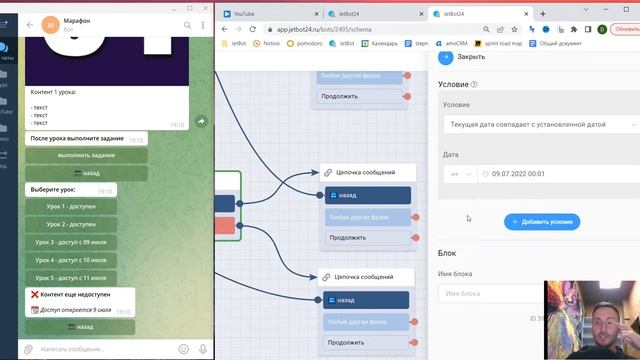The width and height of the screenshot is (640, 360).
Task: Open the browser tab search chevron
Action: (x=586, y=10)
